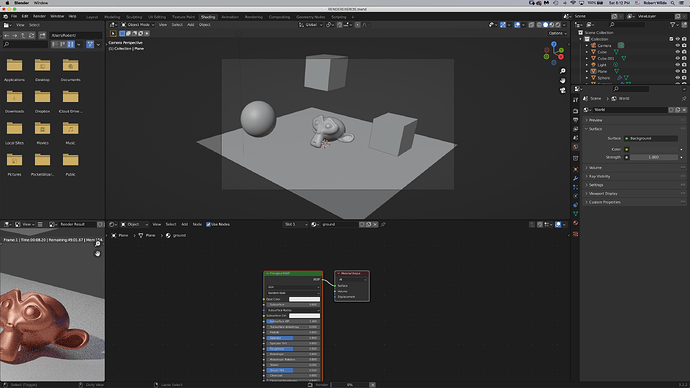The width and height of the screenshot is (690, 388).
Task: Collapse the Surface panel
Action: [x=634, y=129]
